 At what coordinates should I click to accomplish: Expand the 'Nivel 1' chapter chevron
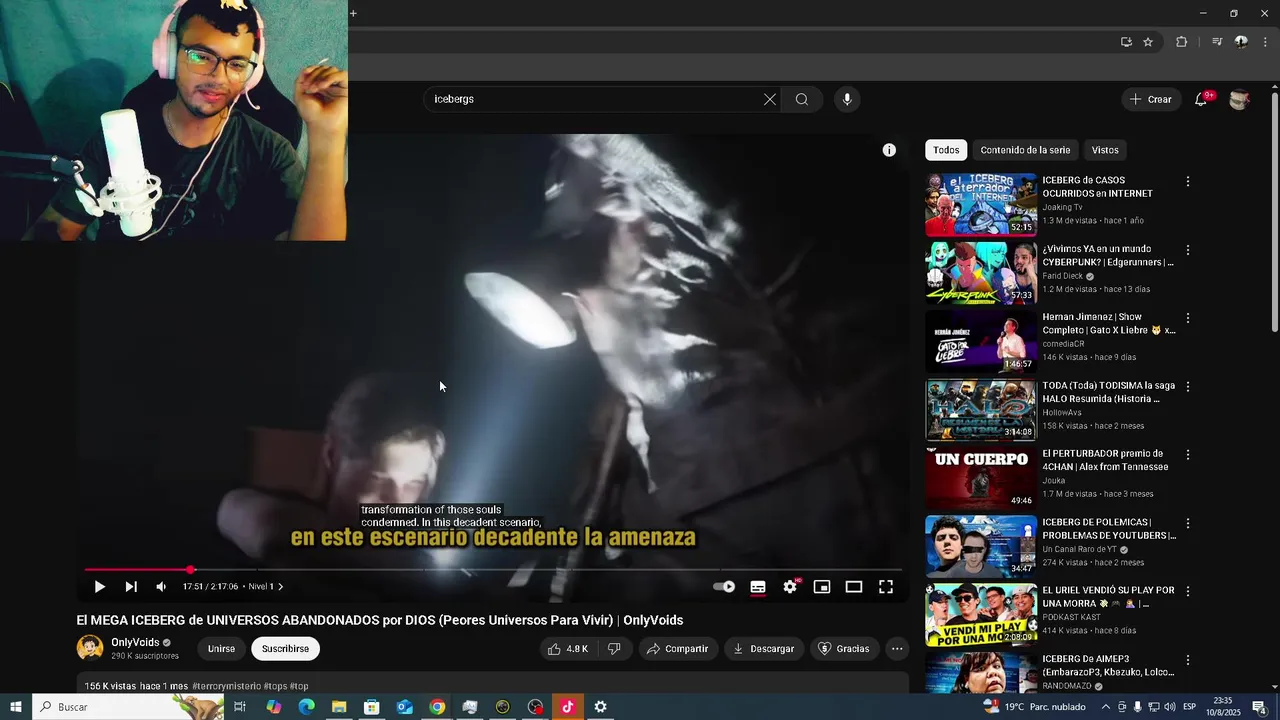(280, 587)
